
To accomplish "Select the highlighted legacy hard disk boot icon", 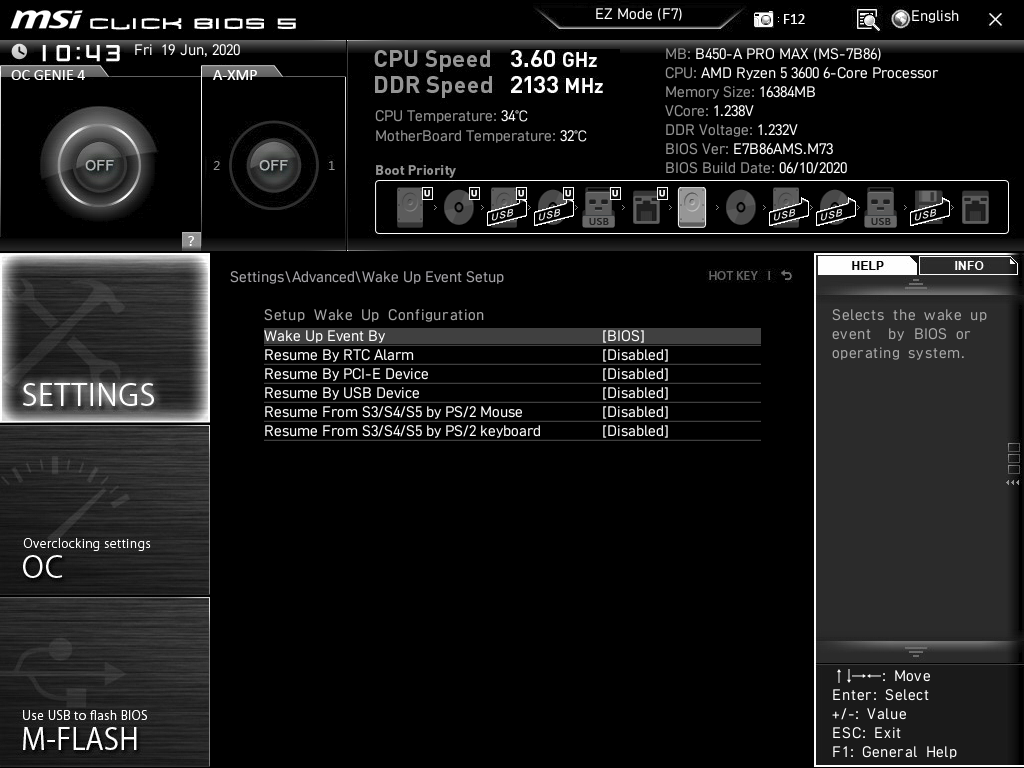I will pyautogui.click(x=692, y=207).
